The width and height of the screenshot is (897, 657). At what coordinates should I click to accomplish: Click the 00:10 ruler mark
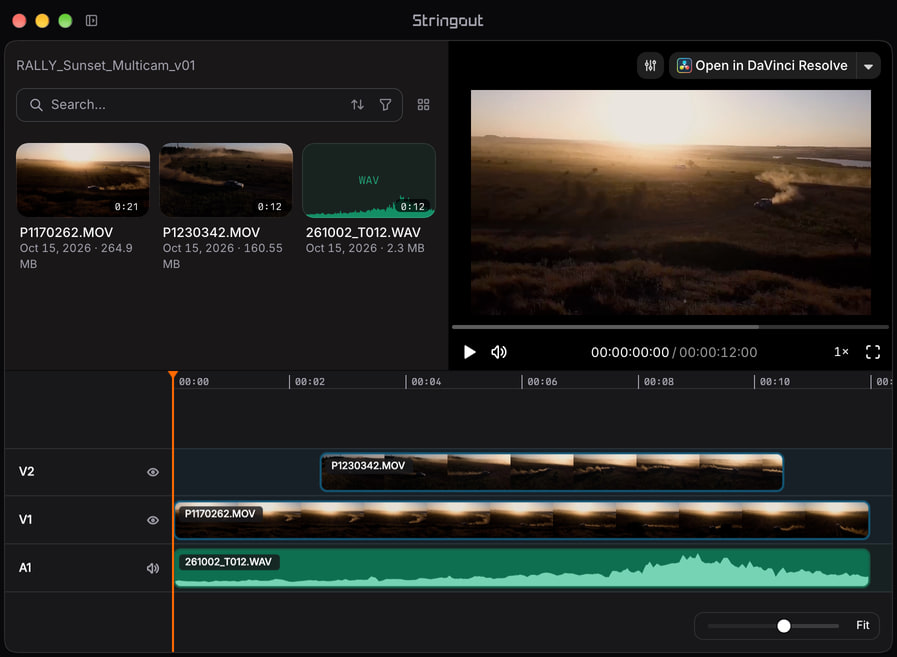tap(775, 382)
